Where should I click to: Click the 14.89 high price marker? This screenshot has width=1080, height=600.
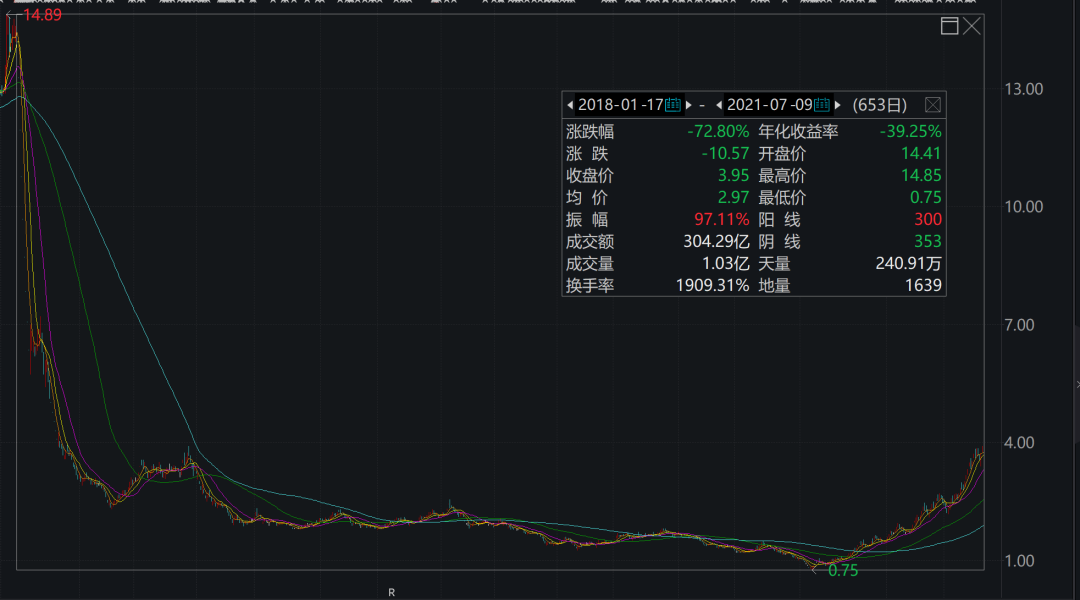[x=42, y=14]
